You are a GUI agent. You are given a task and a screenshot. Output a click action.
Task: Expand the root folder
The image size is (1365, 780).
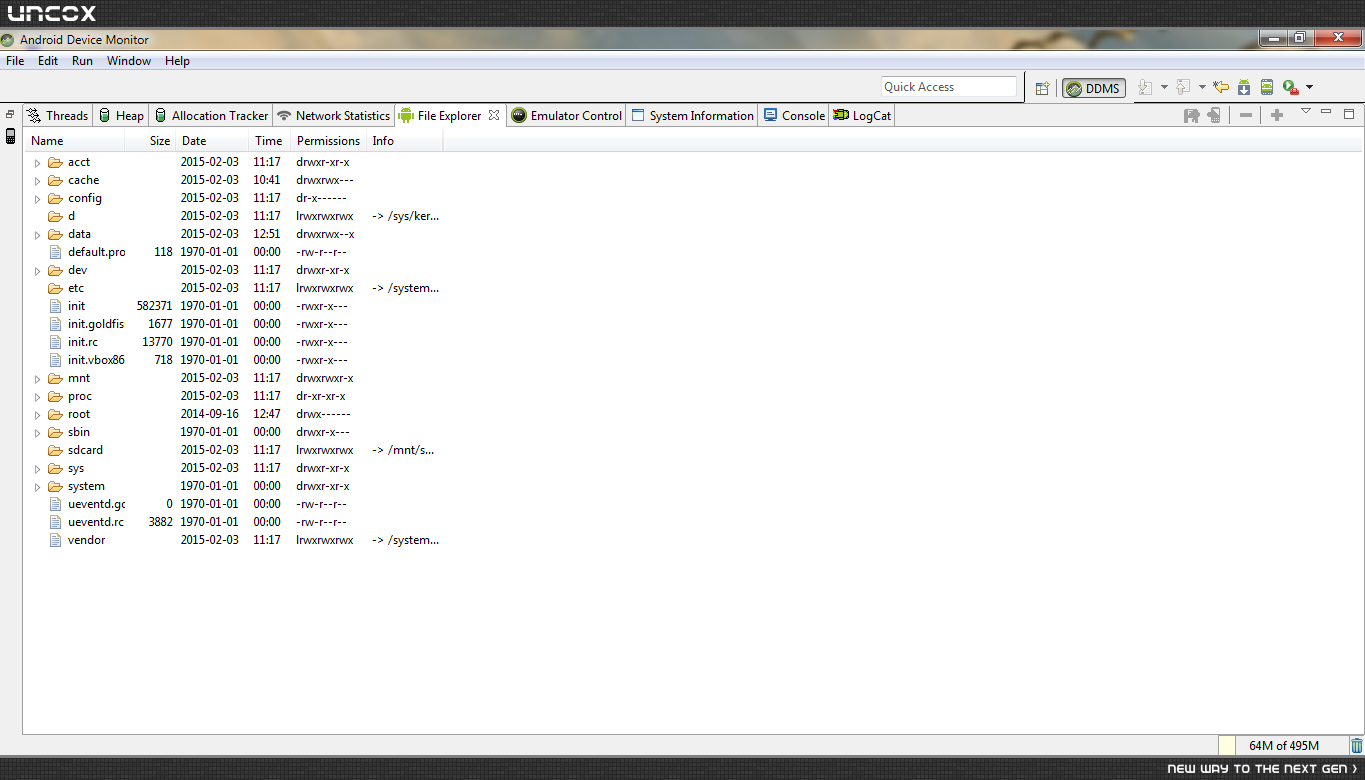(x=38, y=414)
